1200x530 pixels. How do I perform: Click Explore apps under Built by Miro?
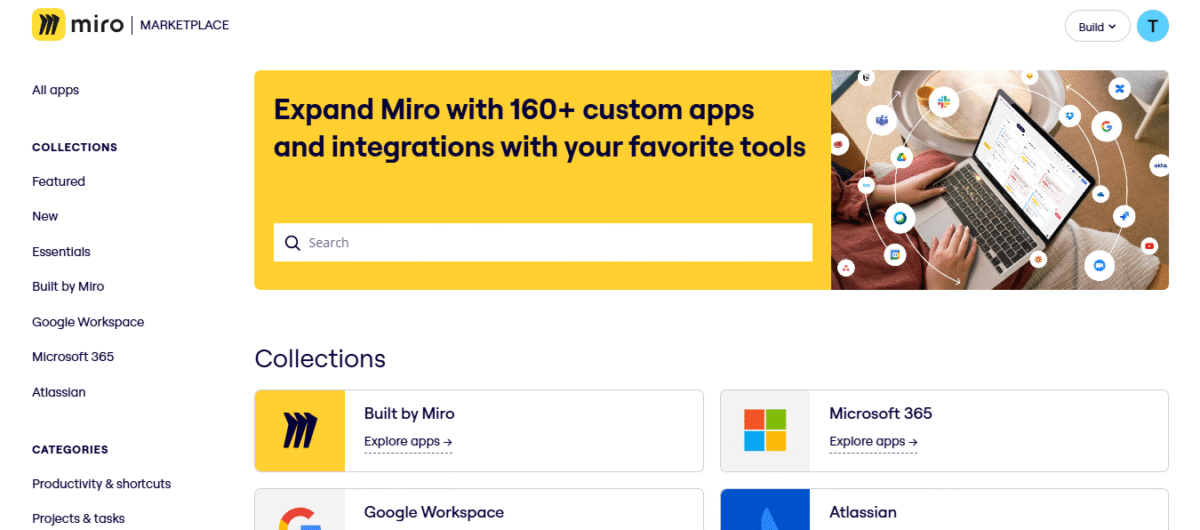point(408,441)
